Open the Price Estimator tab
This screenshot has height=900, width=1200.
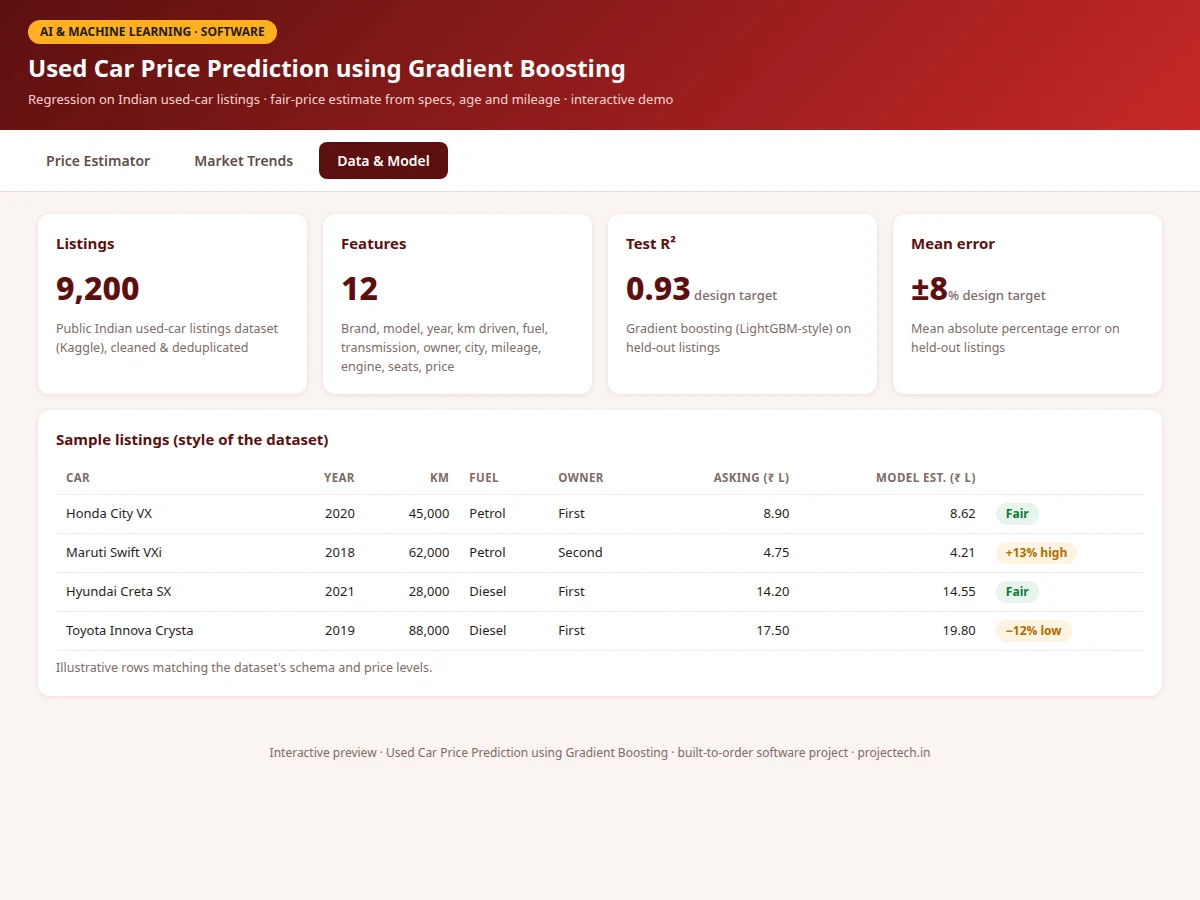point(98,161)
